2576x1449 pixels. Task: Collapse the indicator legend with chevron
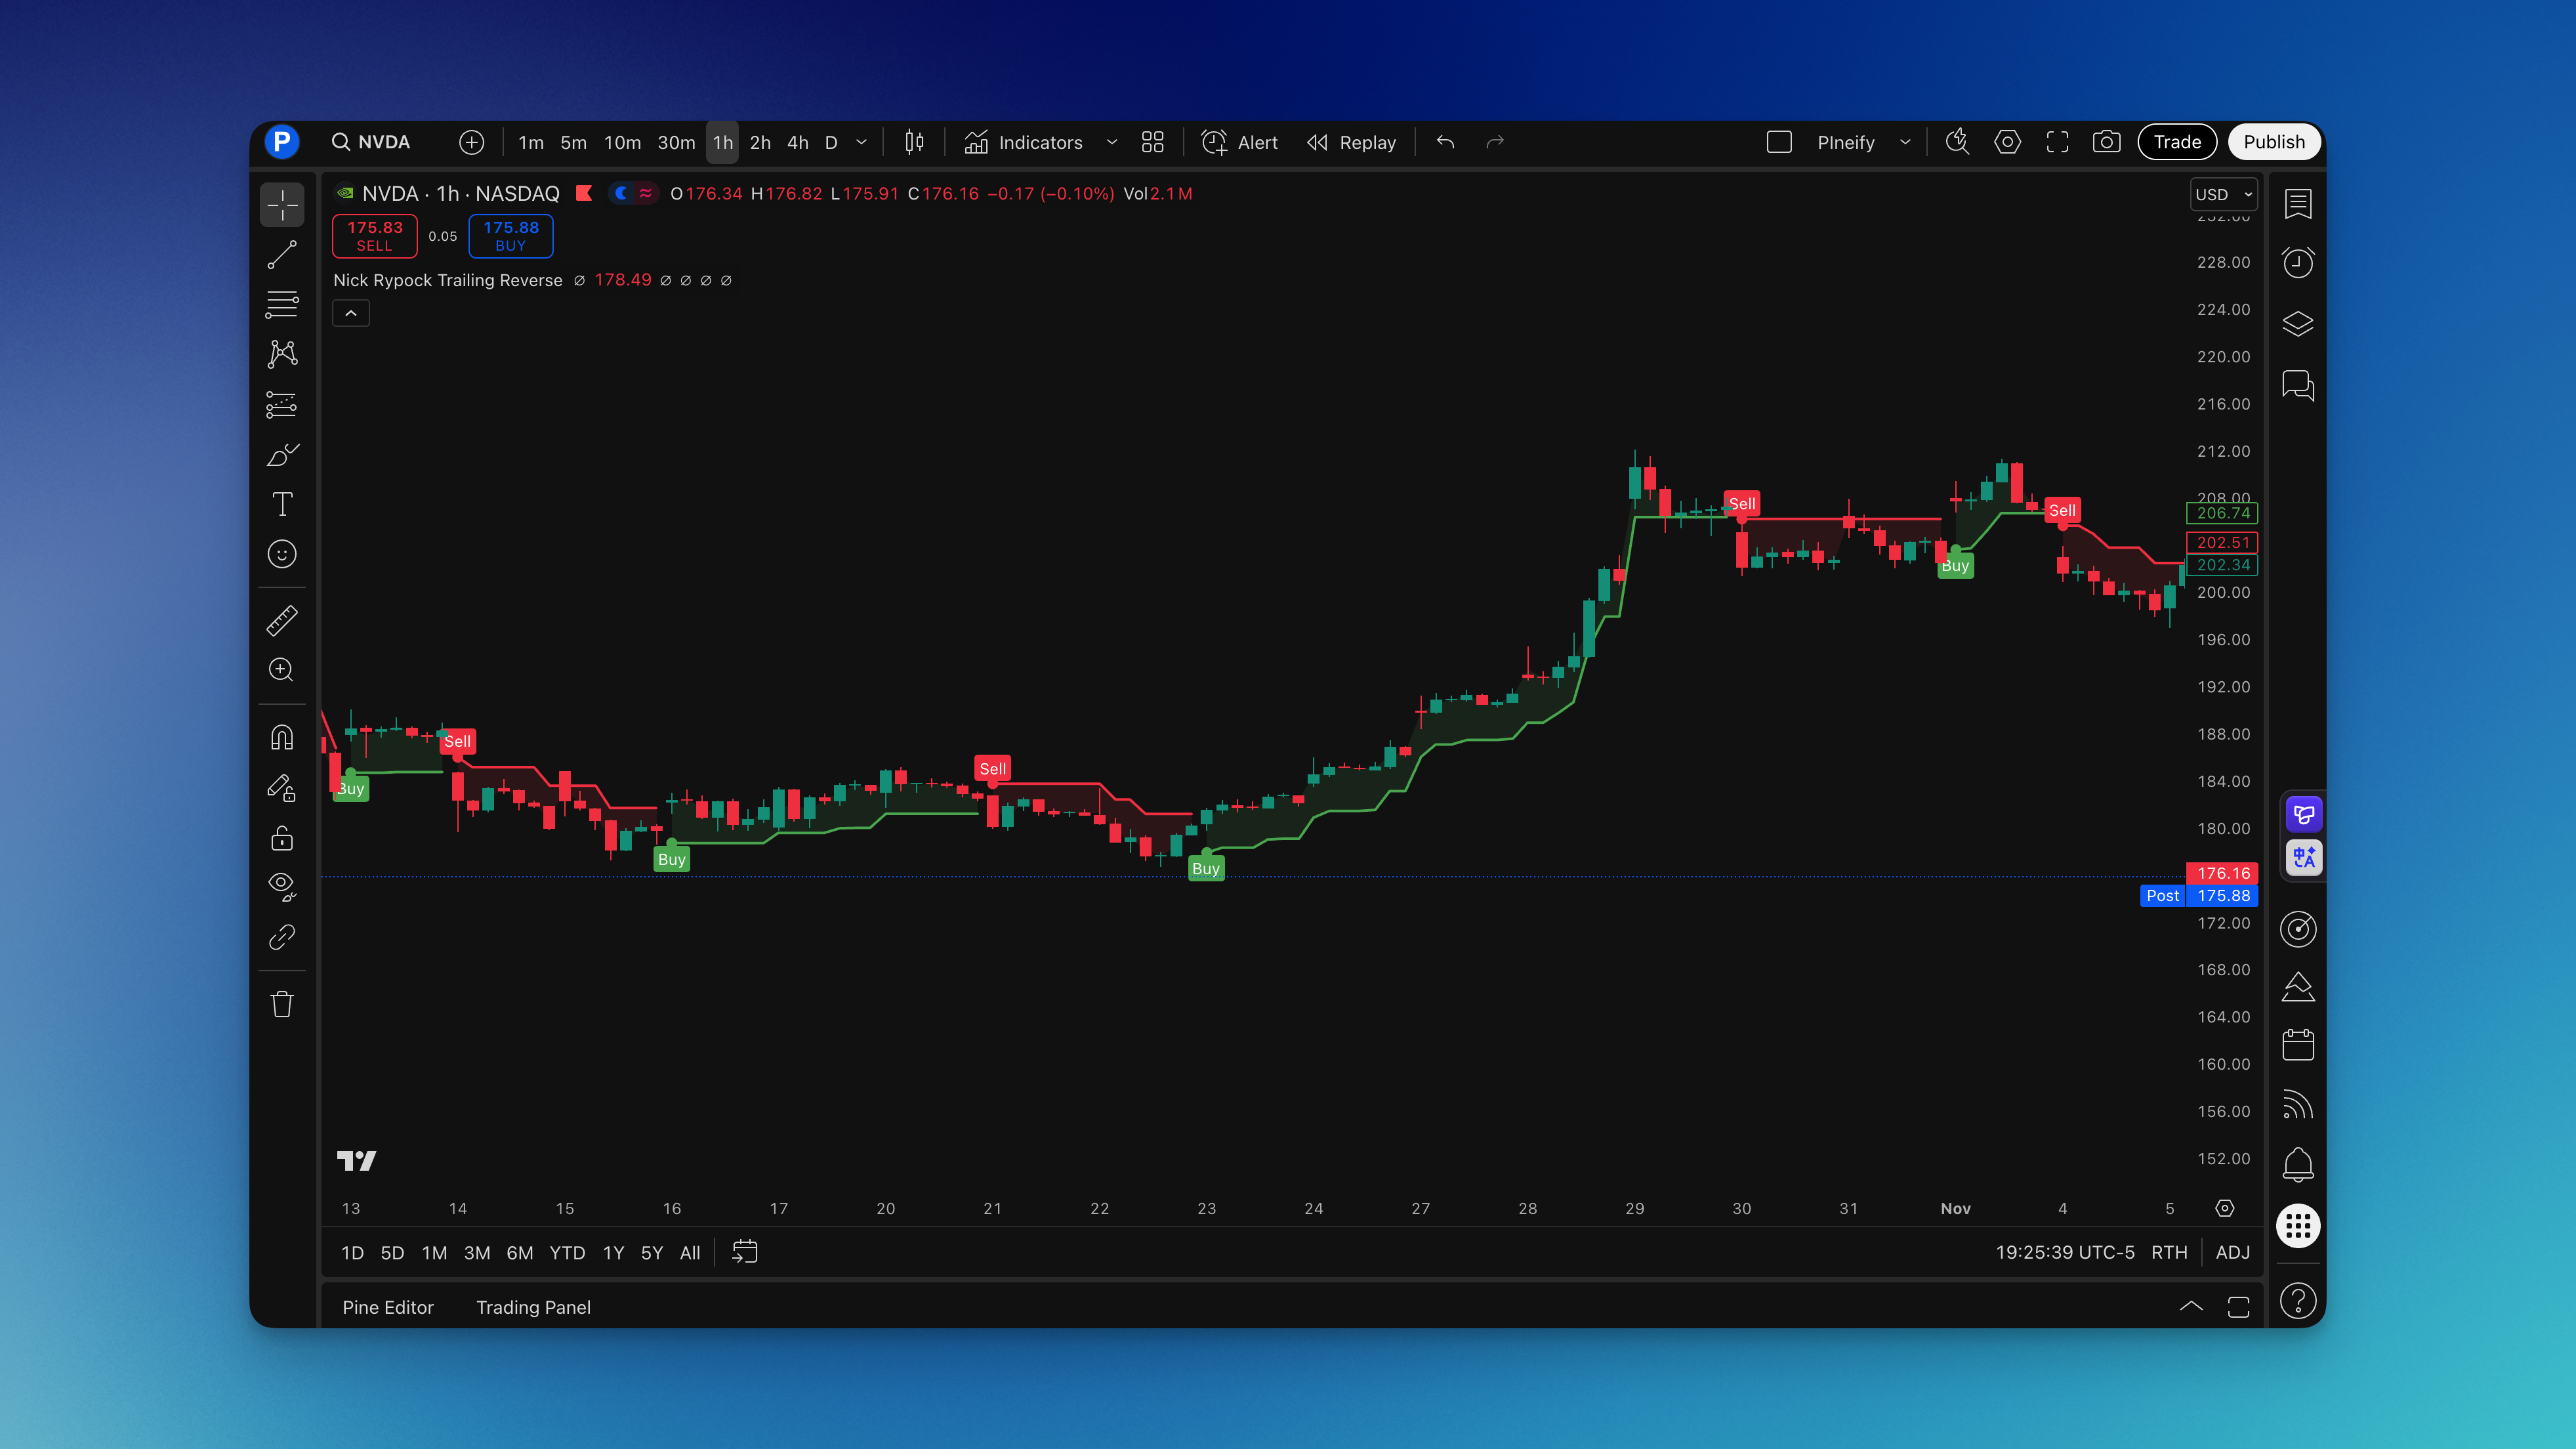click(351, 313)
